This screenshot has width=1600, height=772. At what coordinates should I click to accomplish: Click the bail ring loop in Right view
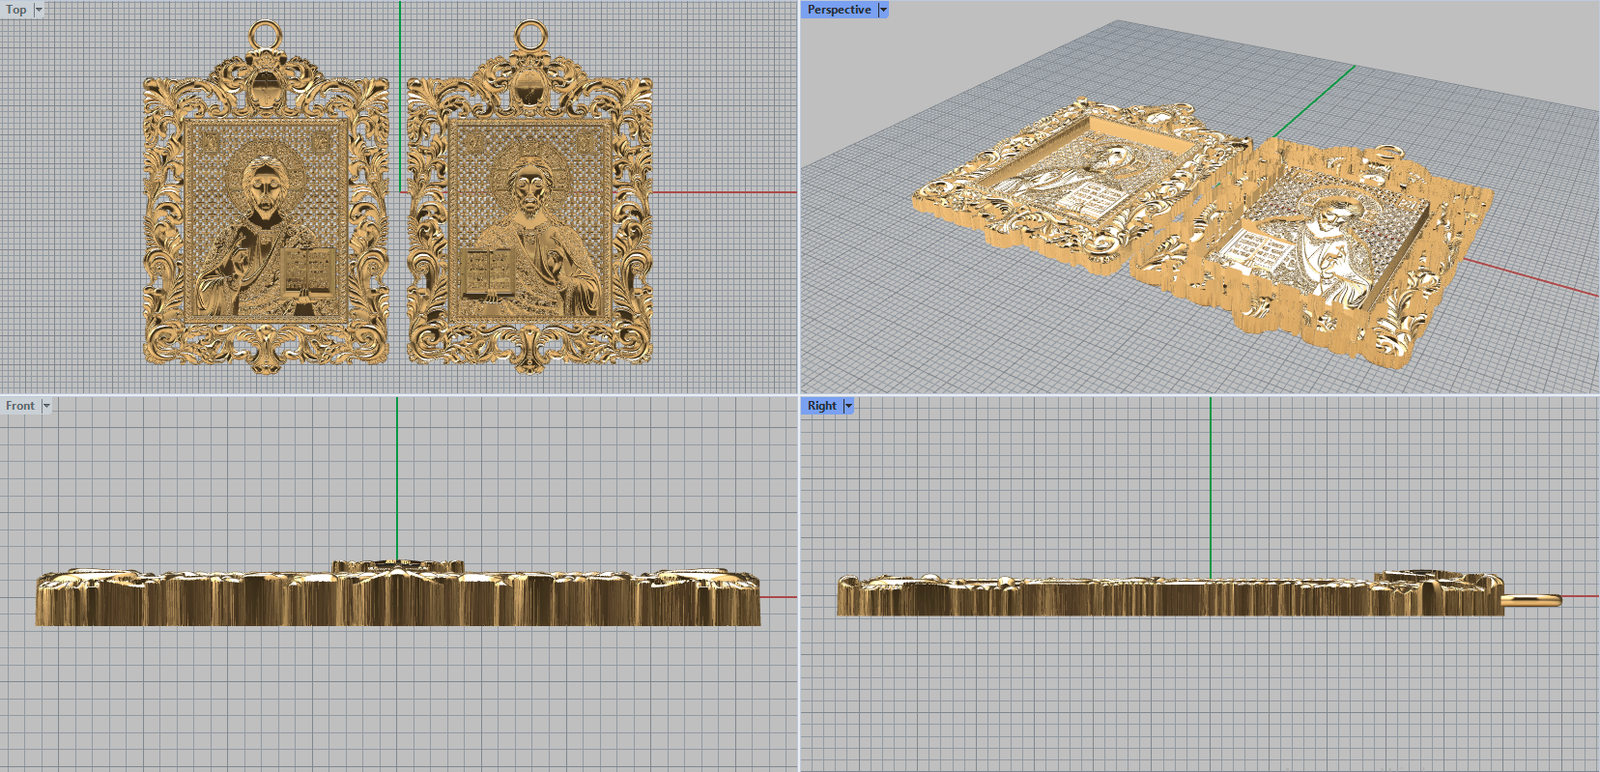point(1532,600)
